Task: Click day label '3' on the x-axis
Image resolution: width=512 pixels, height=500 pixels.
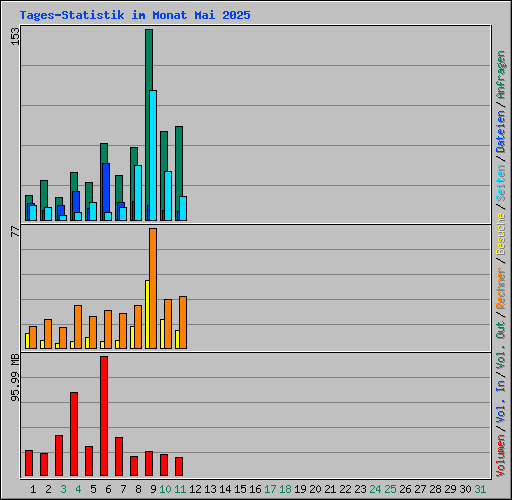Action: click(x=63, y=489)
